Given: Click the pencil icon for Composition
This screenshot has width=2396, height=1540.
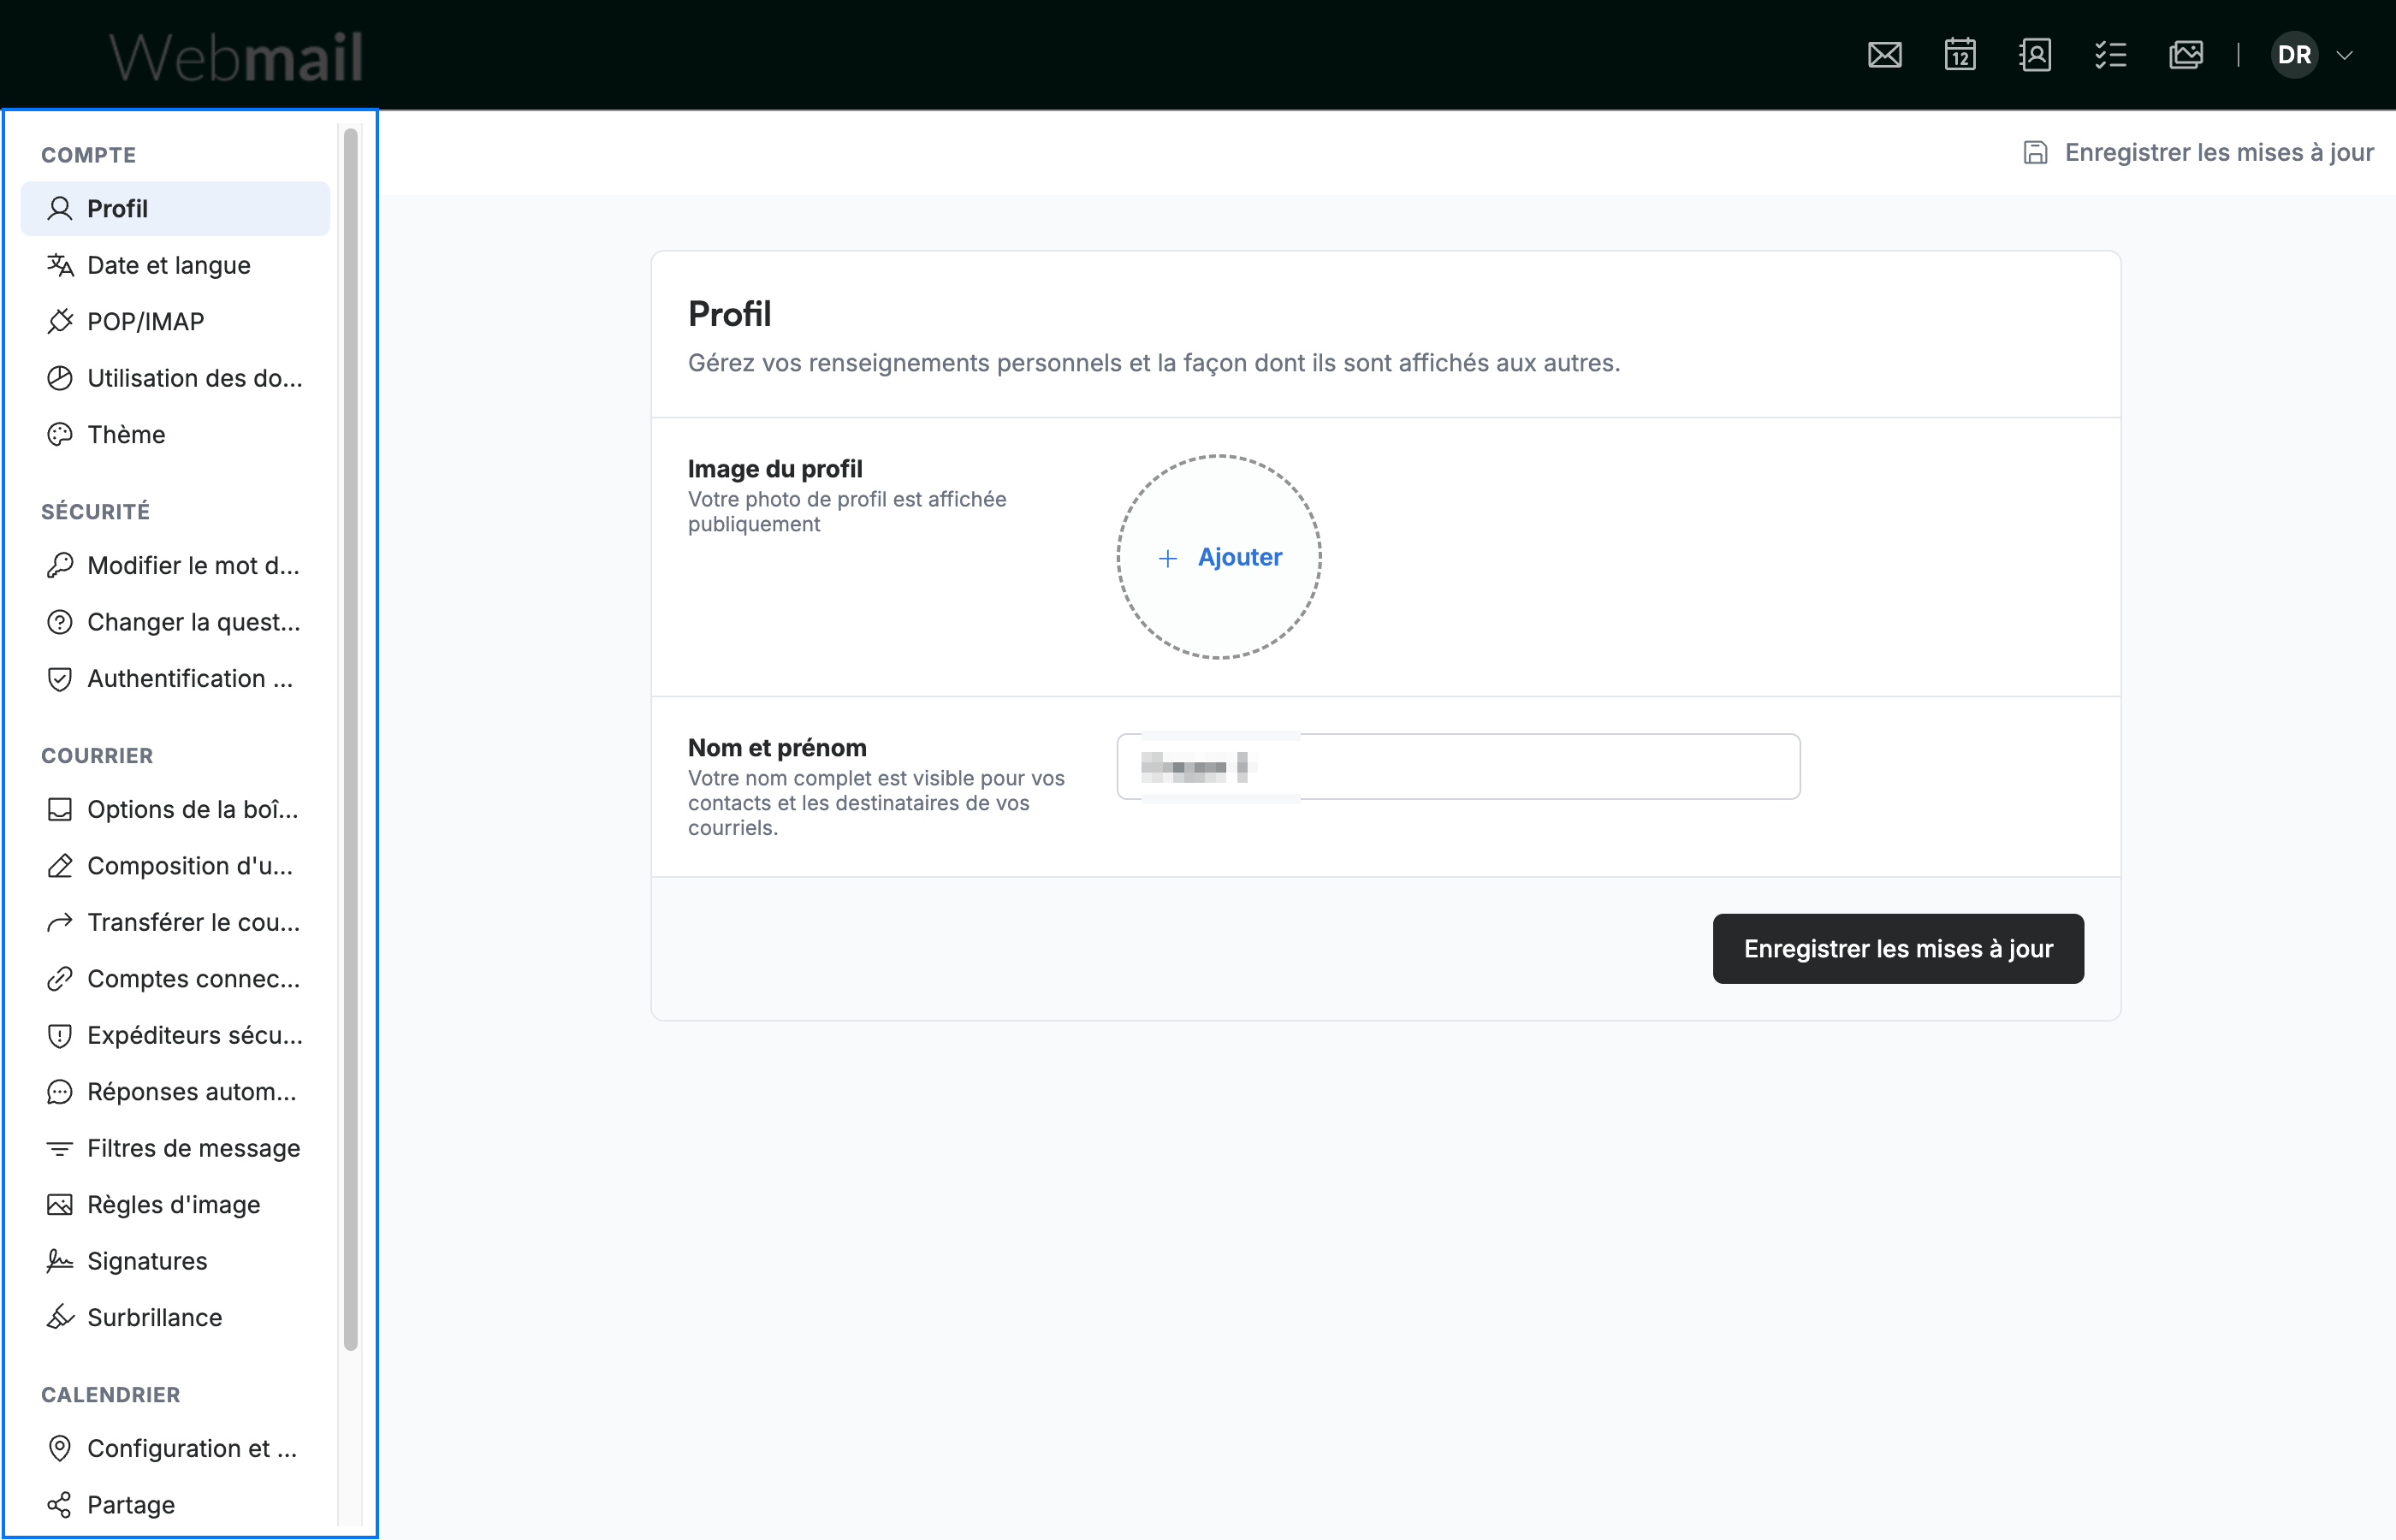Looking at the screenshot, I should click(60, 866).
